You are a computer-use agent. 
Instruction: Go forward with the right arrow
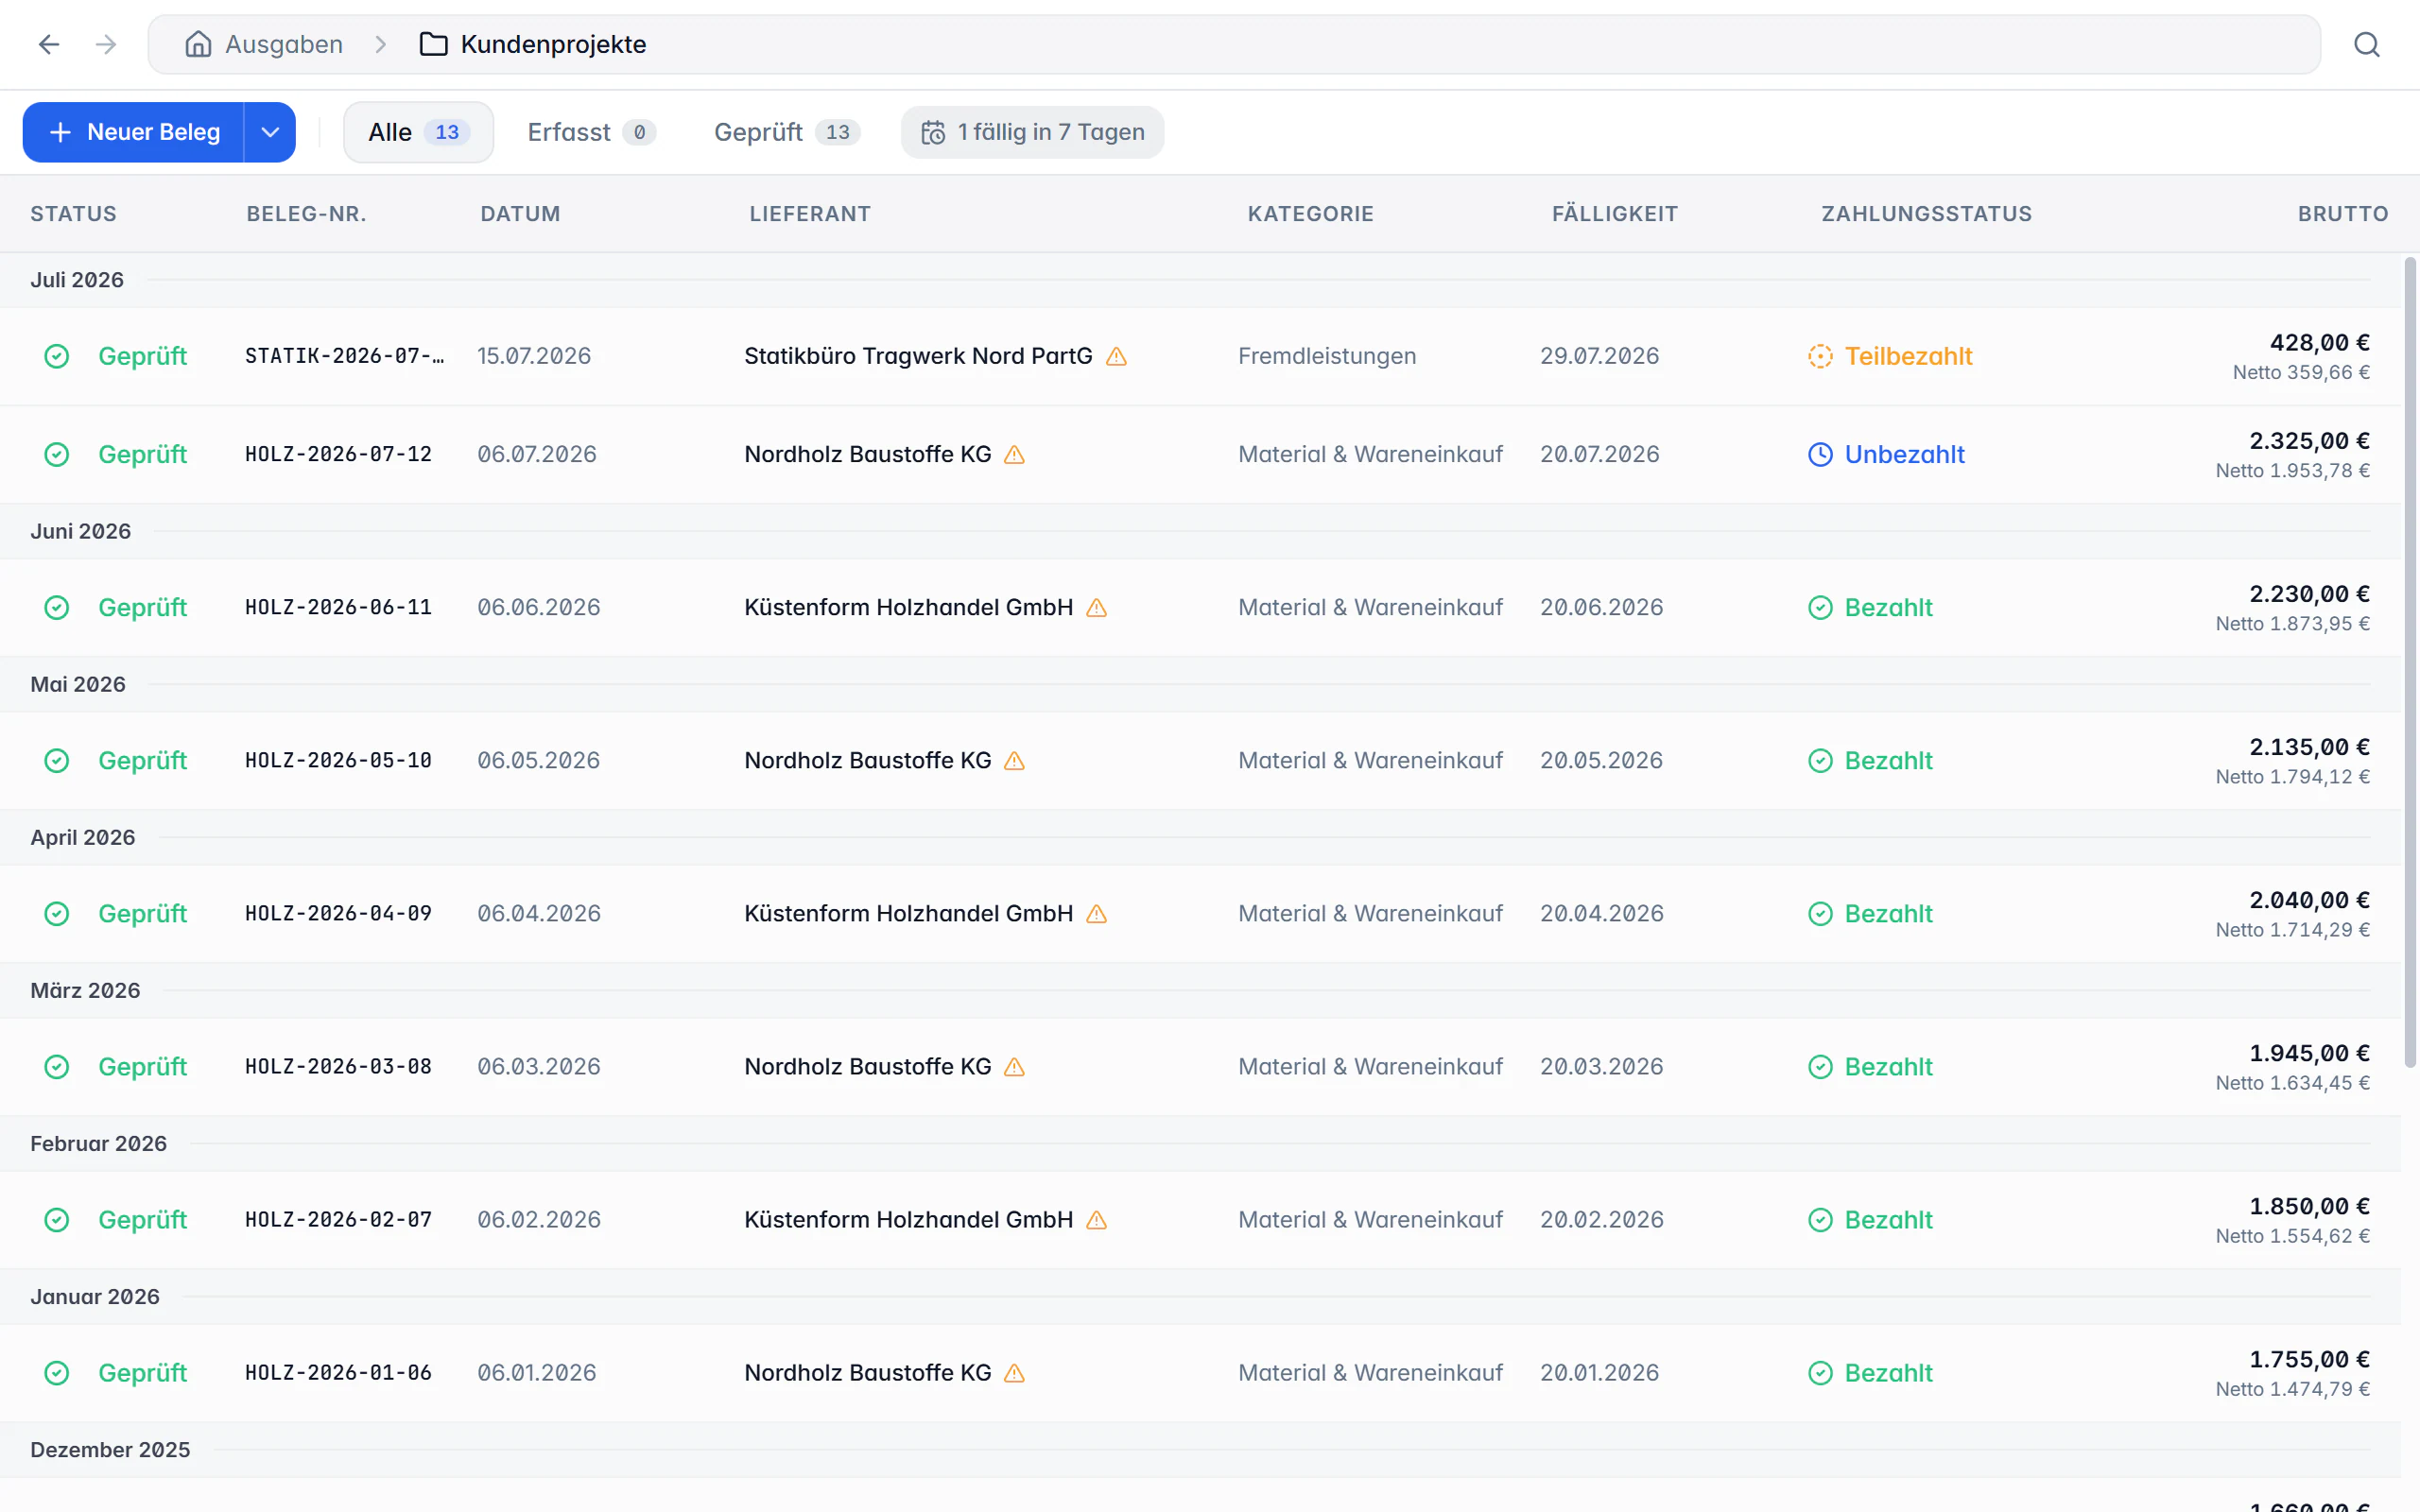click(106, 44)
